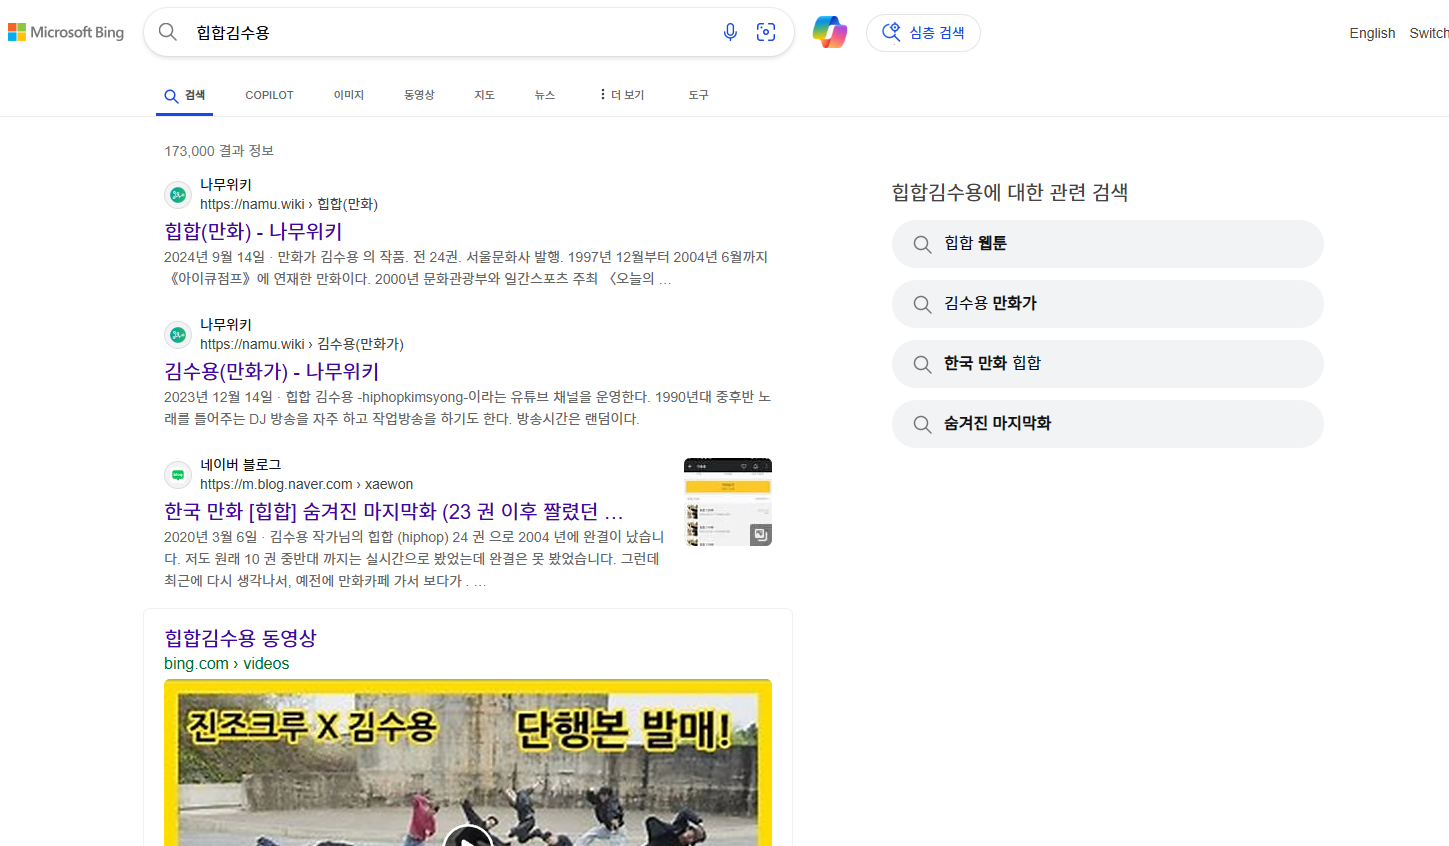The width and height of the screenshot is (1449, 846).
Task: Click magnifier icon beside 김수용 만화가
Action: [x=922, y=304]
